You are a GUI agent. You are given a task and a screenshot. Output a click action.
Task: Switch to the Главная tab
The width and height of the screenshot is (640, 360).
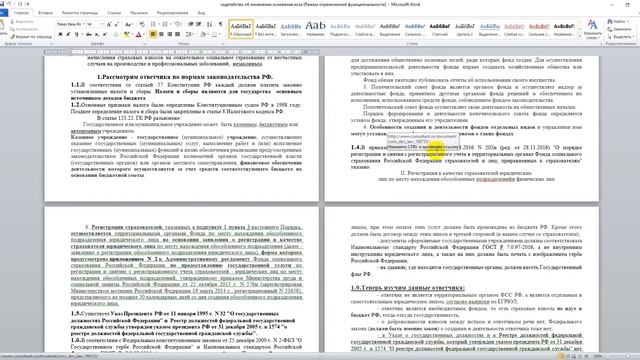(x=21, y=13)
